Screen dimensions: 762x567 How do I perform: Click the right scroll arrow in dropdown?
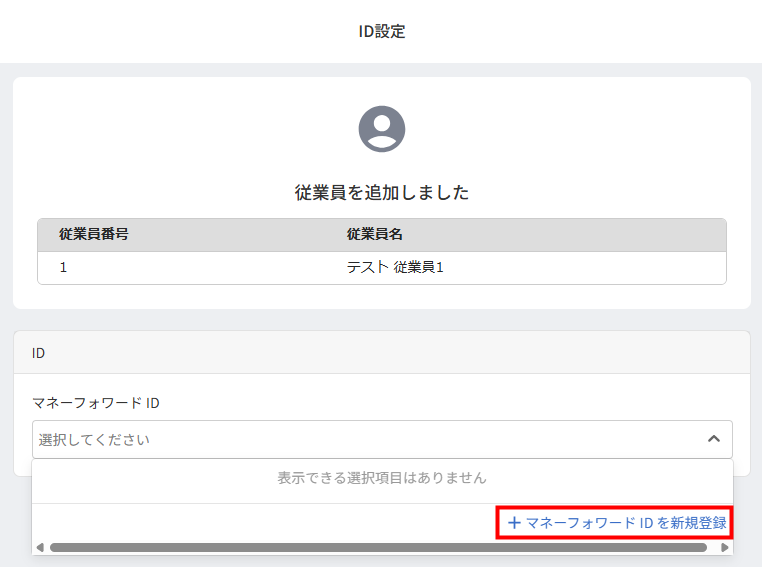click(724, 548)
